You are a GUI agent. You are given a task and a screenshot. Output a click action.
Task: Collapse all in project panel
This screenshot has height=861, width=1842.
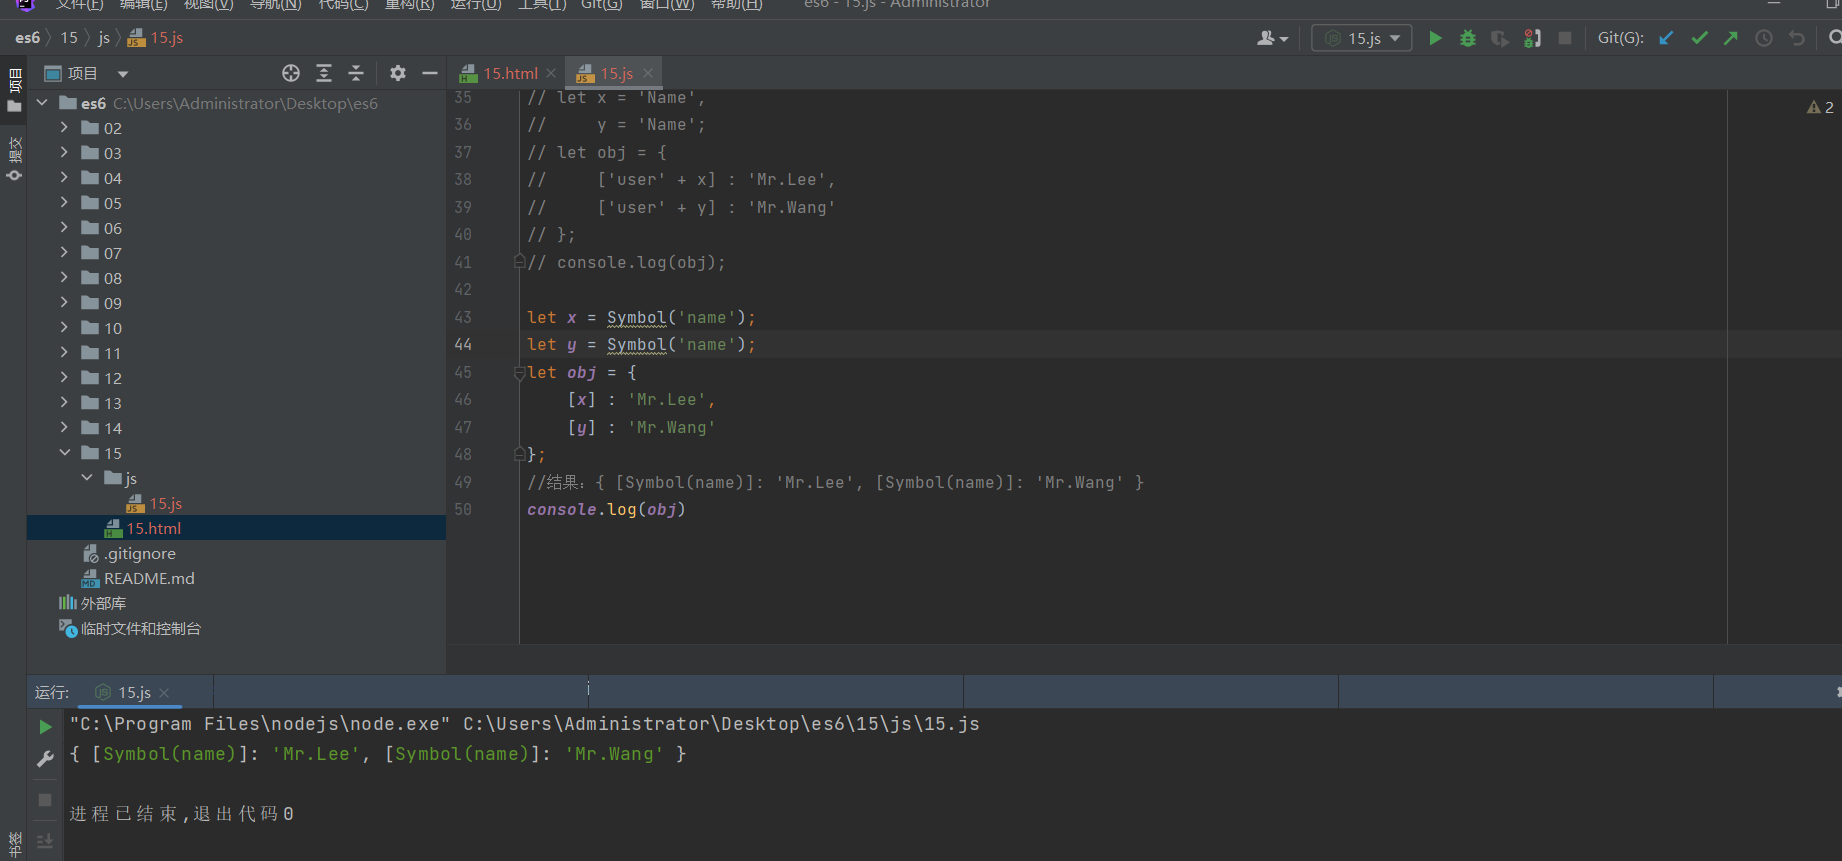[x=356, y=73]
